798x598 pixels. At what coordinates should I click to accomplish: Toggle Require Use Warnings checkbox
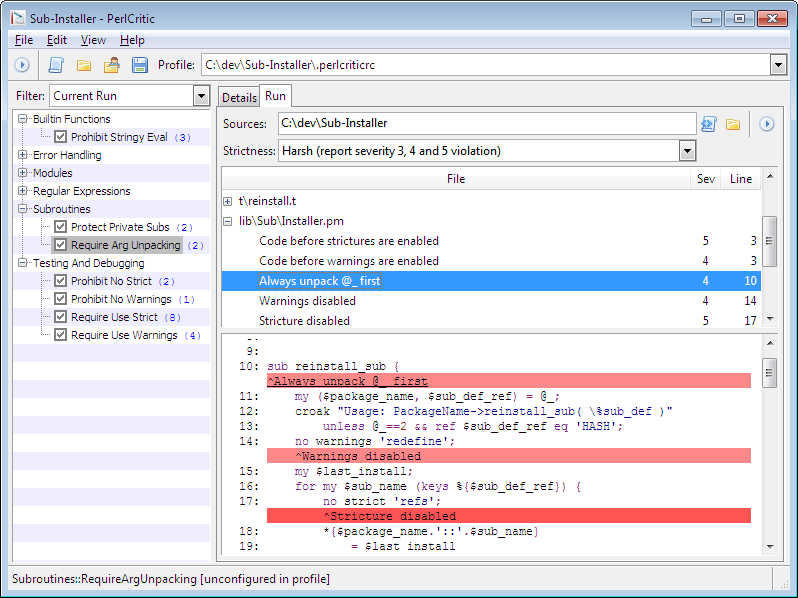pos(61,335)
